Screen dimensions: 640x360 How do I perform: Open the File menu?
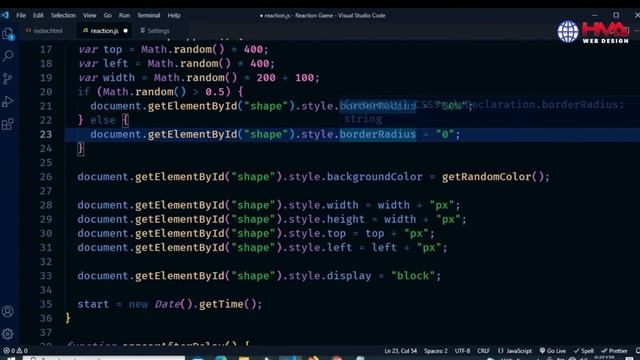point(21,16)
